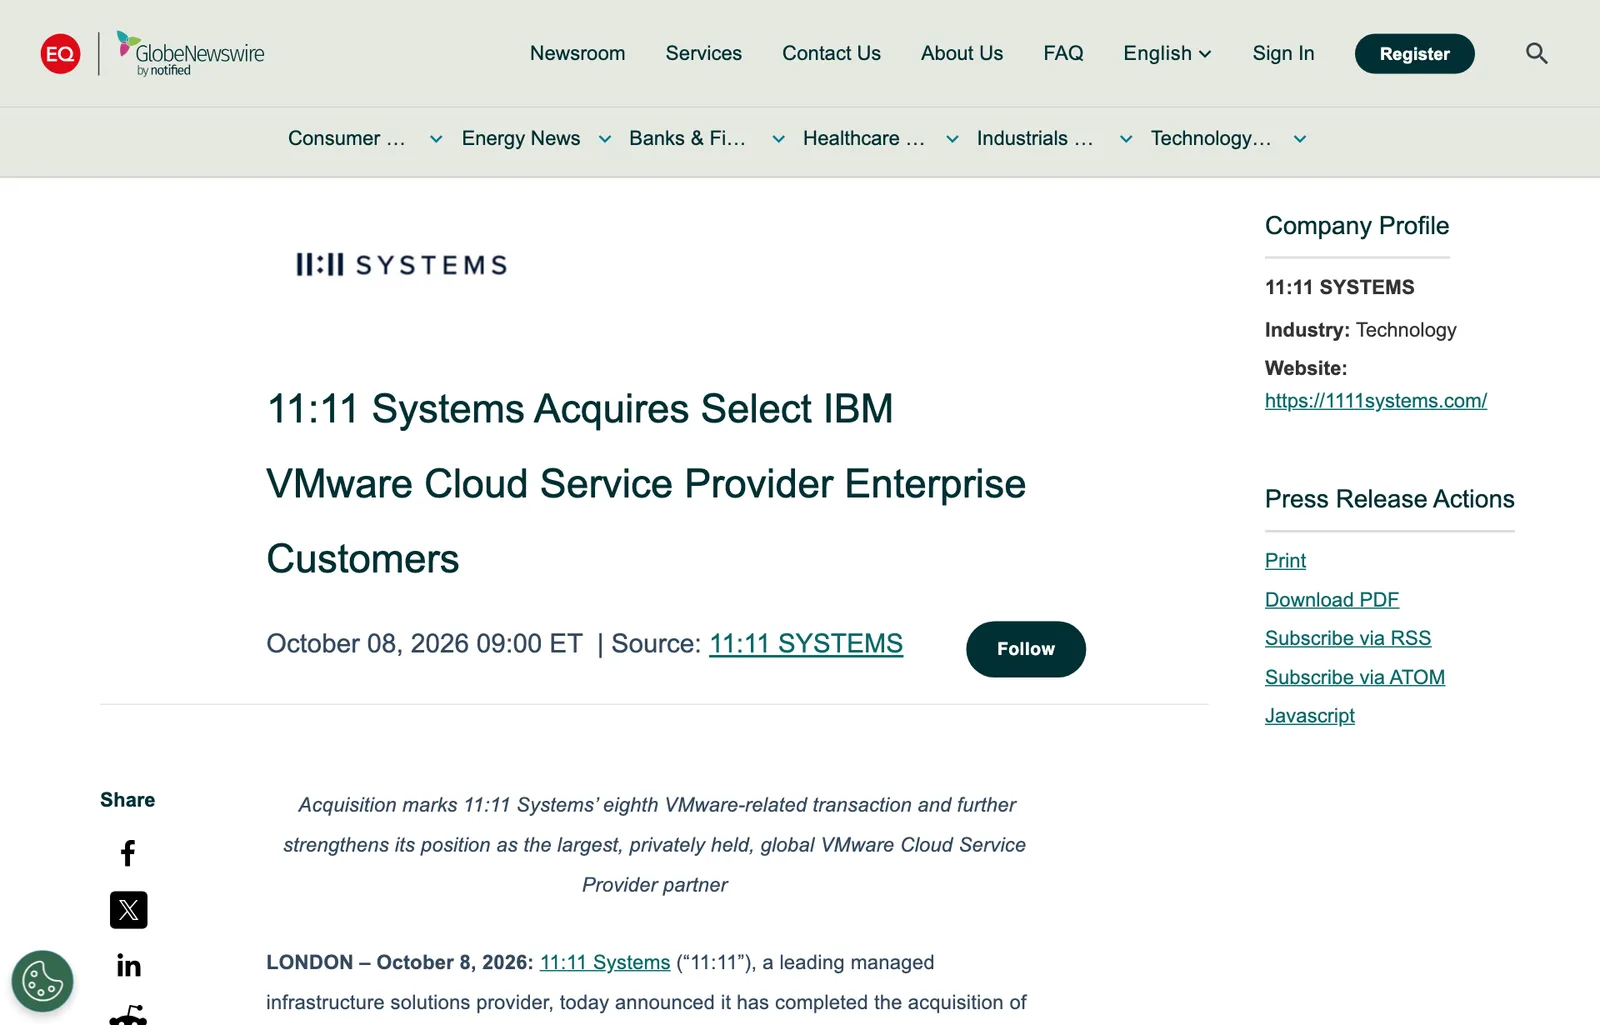Open the search magnifier icon

(x=1536, y=53)
